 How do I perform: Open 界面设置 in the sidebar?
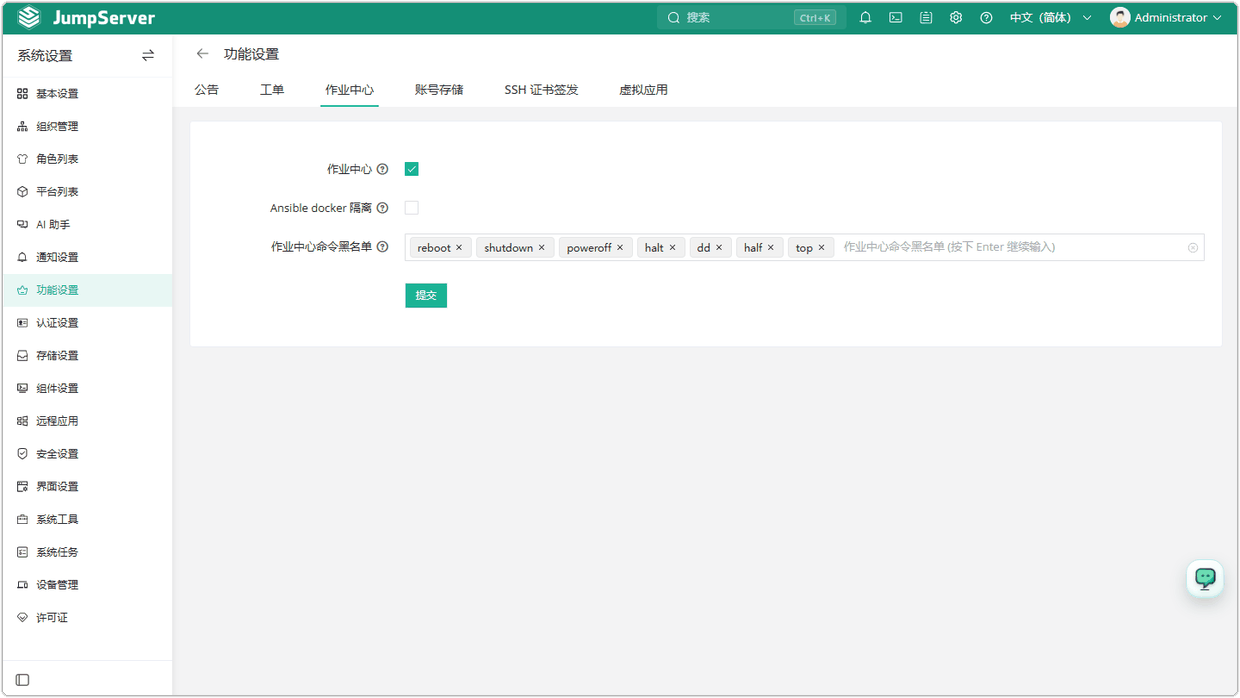(x=87, y=487)
